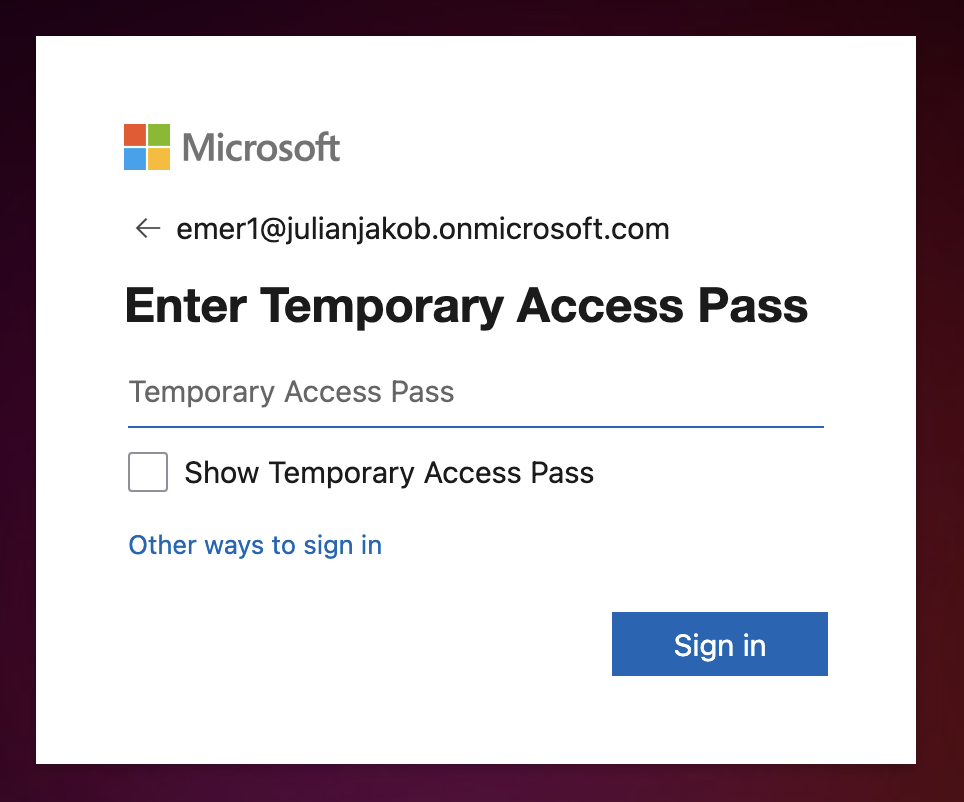Tick the Show Temporary Access Pass checkbox
The height and width of the screenshot is (802, 964).
point(148,472)
